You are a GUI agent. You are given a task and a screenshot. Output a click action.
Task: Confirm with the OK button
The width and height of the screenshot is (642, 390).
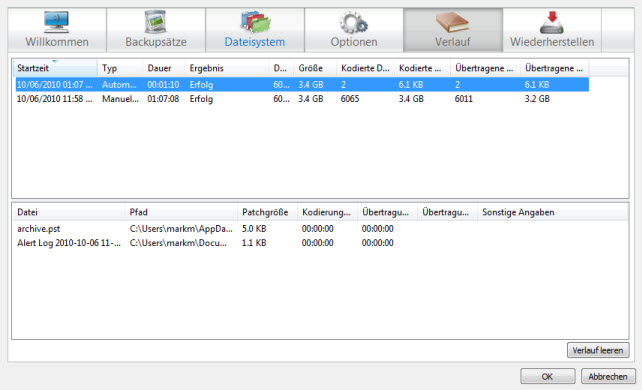click(x=547, y=376)
